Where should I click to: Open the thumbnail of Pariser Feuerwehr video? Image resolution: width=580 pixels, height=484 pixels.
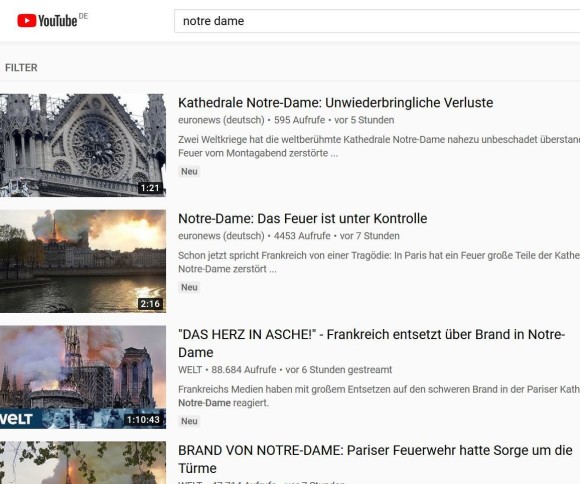(83, 463)
